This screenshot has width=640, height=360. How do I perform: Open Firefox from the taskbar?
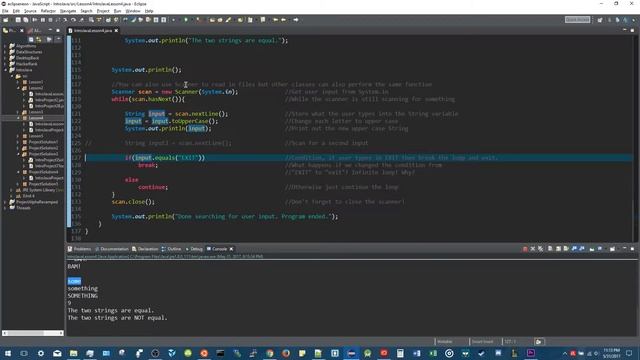(x=286, y=353)
